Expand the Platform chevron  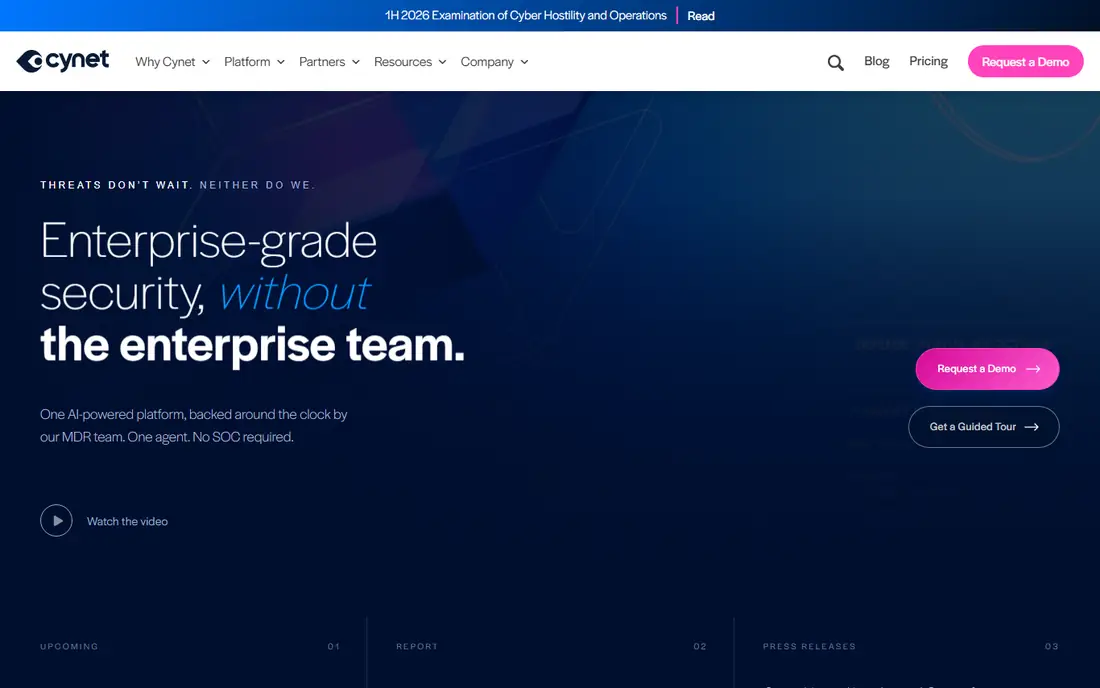click(x=281, y=62)
